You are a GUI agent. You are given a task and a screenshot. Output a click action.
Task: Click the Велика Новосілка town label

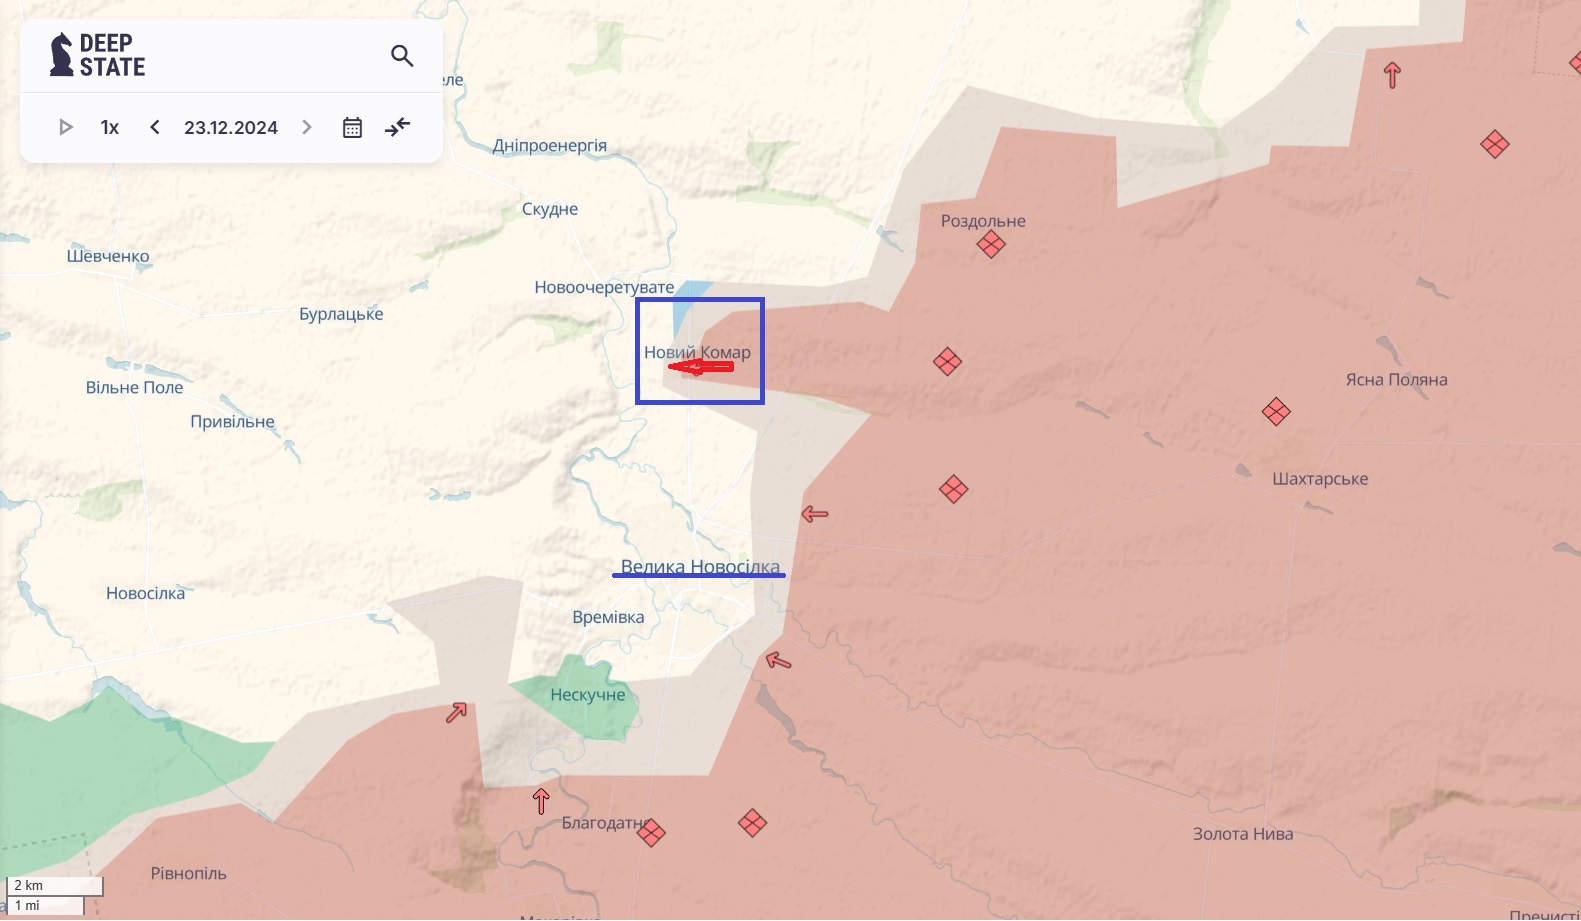click(700, 567)
